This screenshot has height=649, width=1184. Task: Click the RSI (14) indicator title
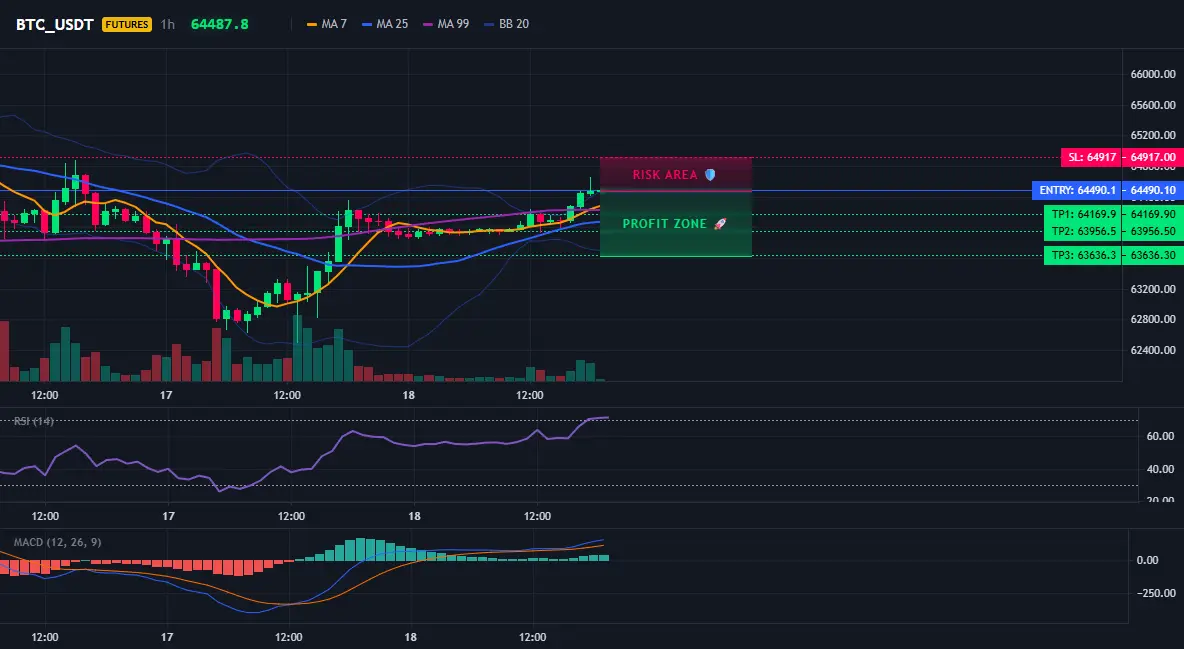pyautogui.click(x=33, y=421)
